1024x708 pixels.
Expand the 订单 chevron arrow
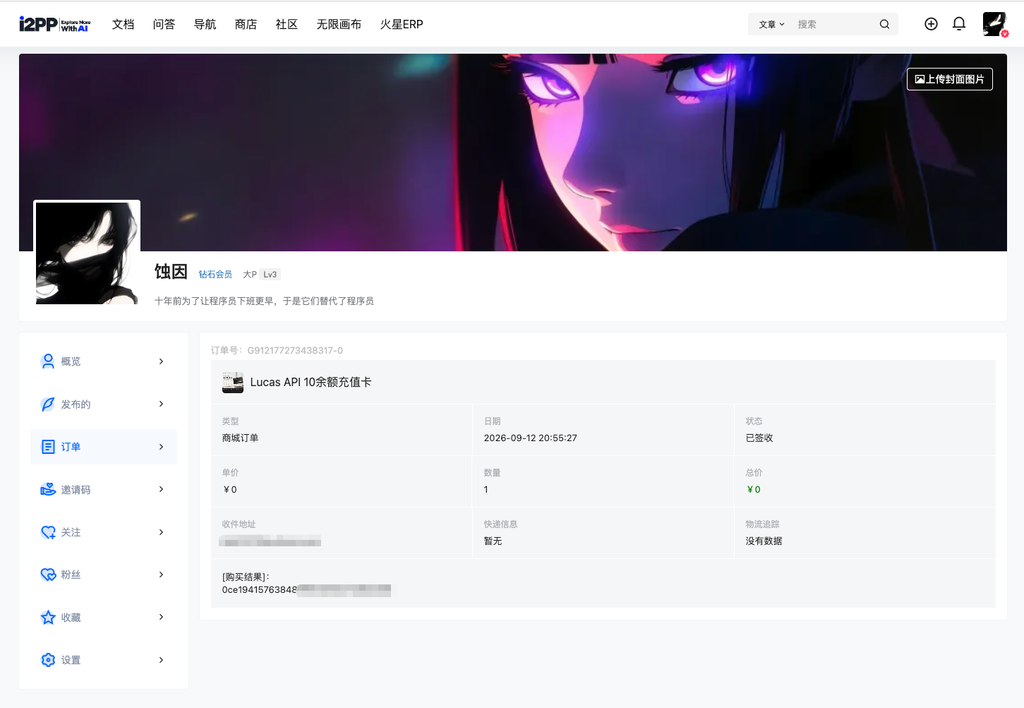click(161, 447)
